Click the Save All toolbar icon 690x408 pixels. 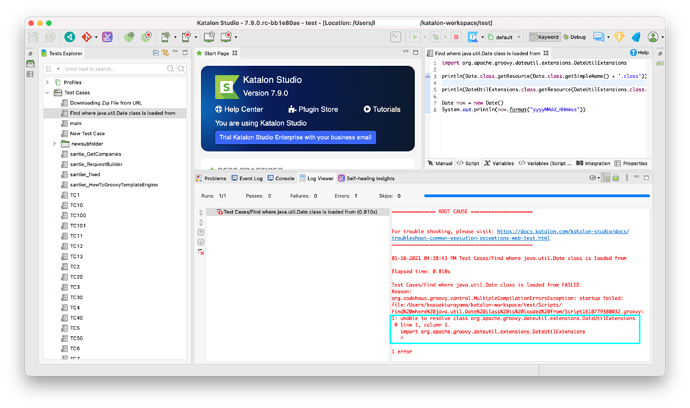[x=50, y=37]
